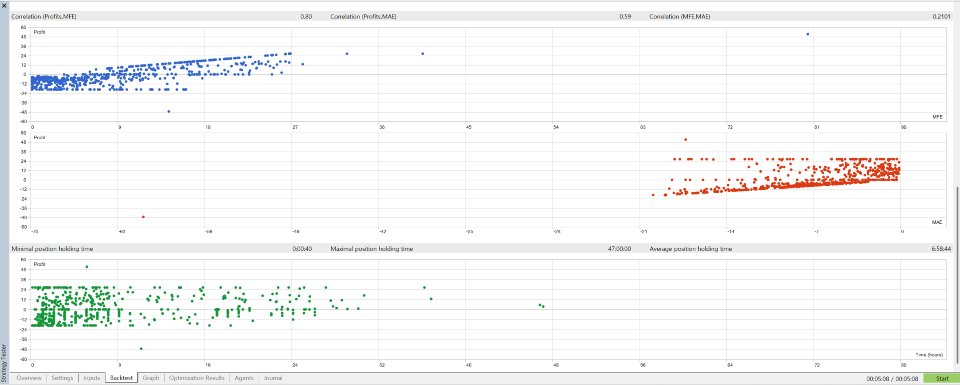
Task: Click the Maximal position holding time label
Action: [x=372, y=249]
